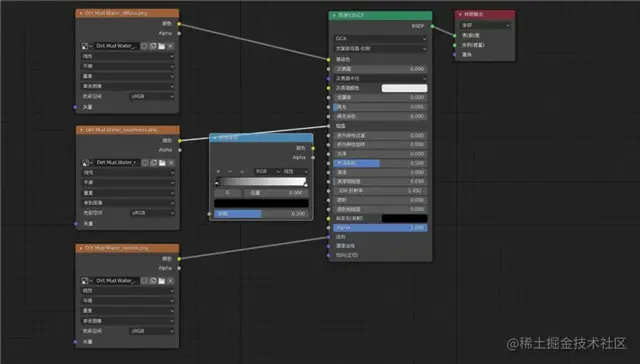Viewport: 640px width, 364px height.
Task: Collapse the normal.png image texture node
Action: pyautogui.click(x=81, y=248)
